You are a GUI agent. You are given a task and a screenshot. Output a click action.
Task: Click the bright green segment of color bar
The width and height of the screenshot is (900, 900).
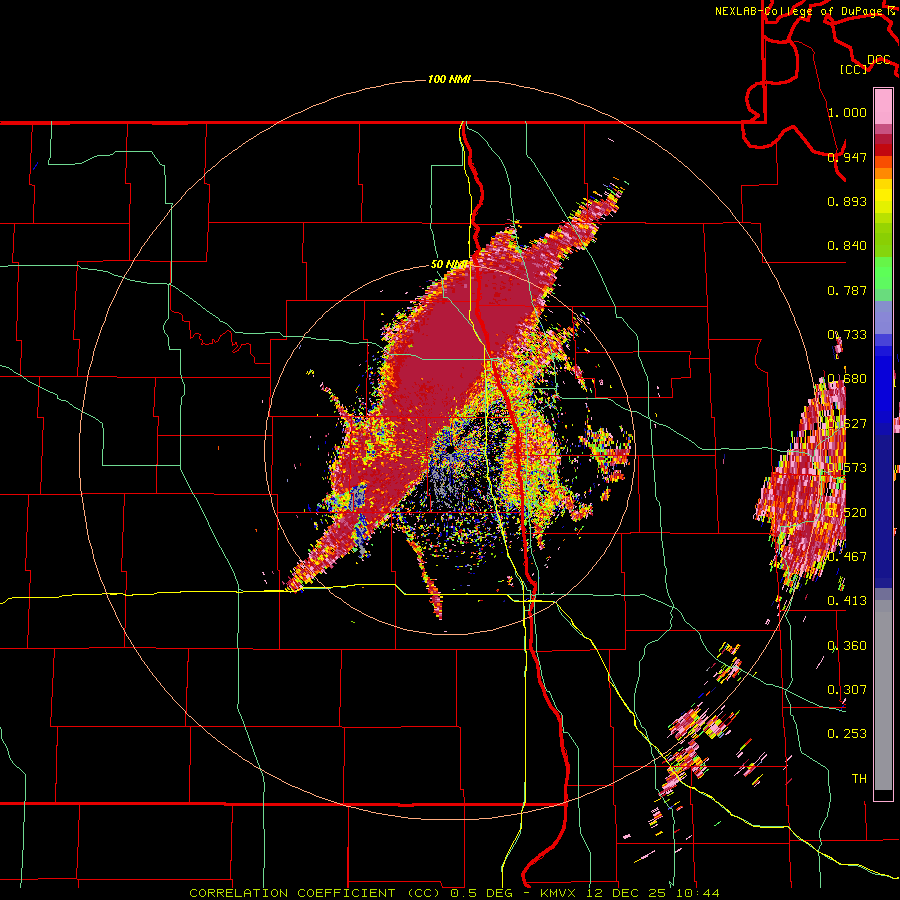point(883,273)
